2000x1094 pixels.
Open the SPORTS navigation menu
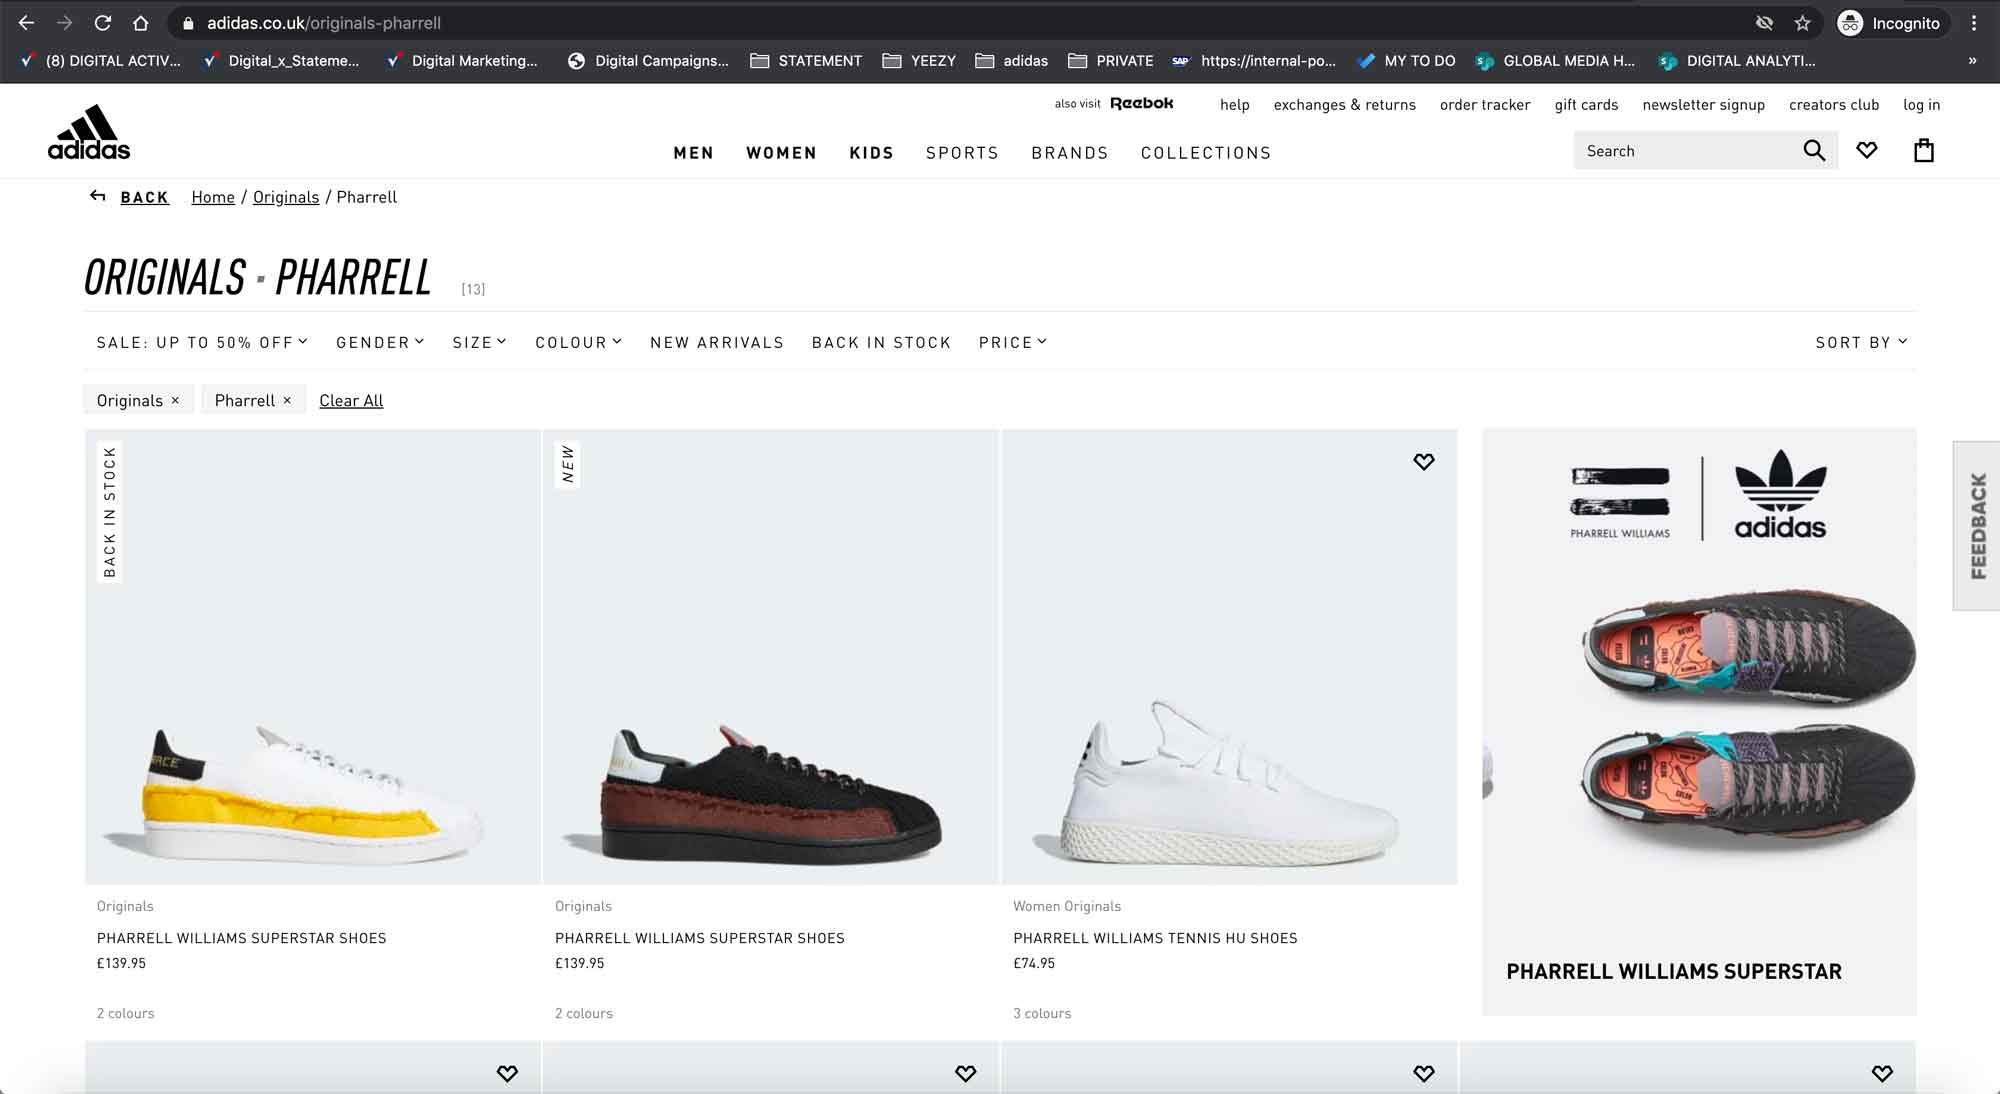962,153
